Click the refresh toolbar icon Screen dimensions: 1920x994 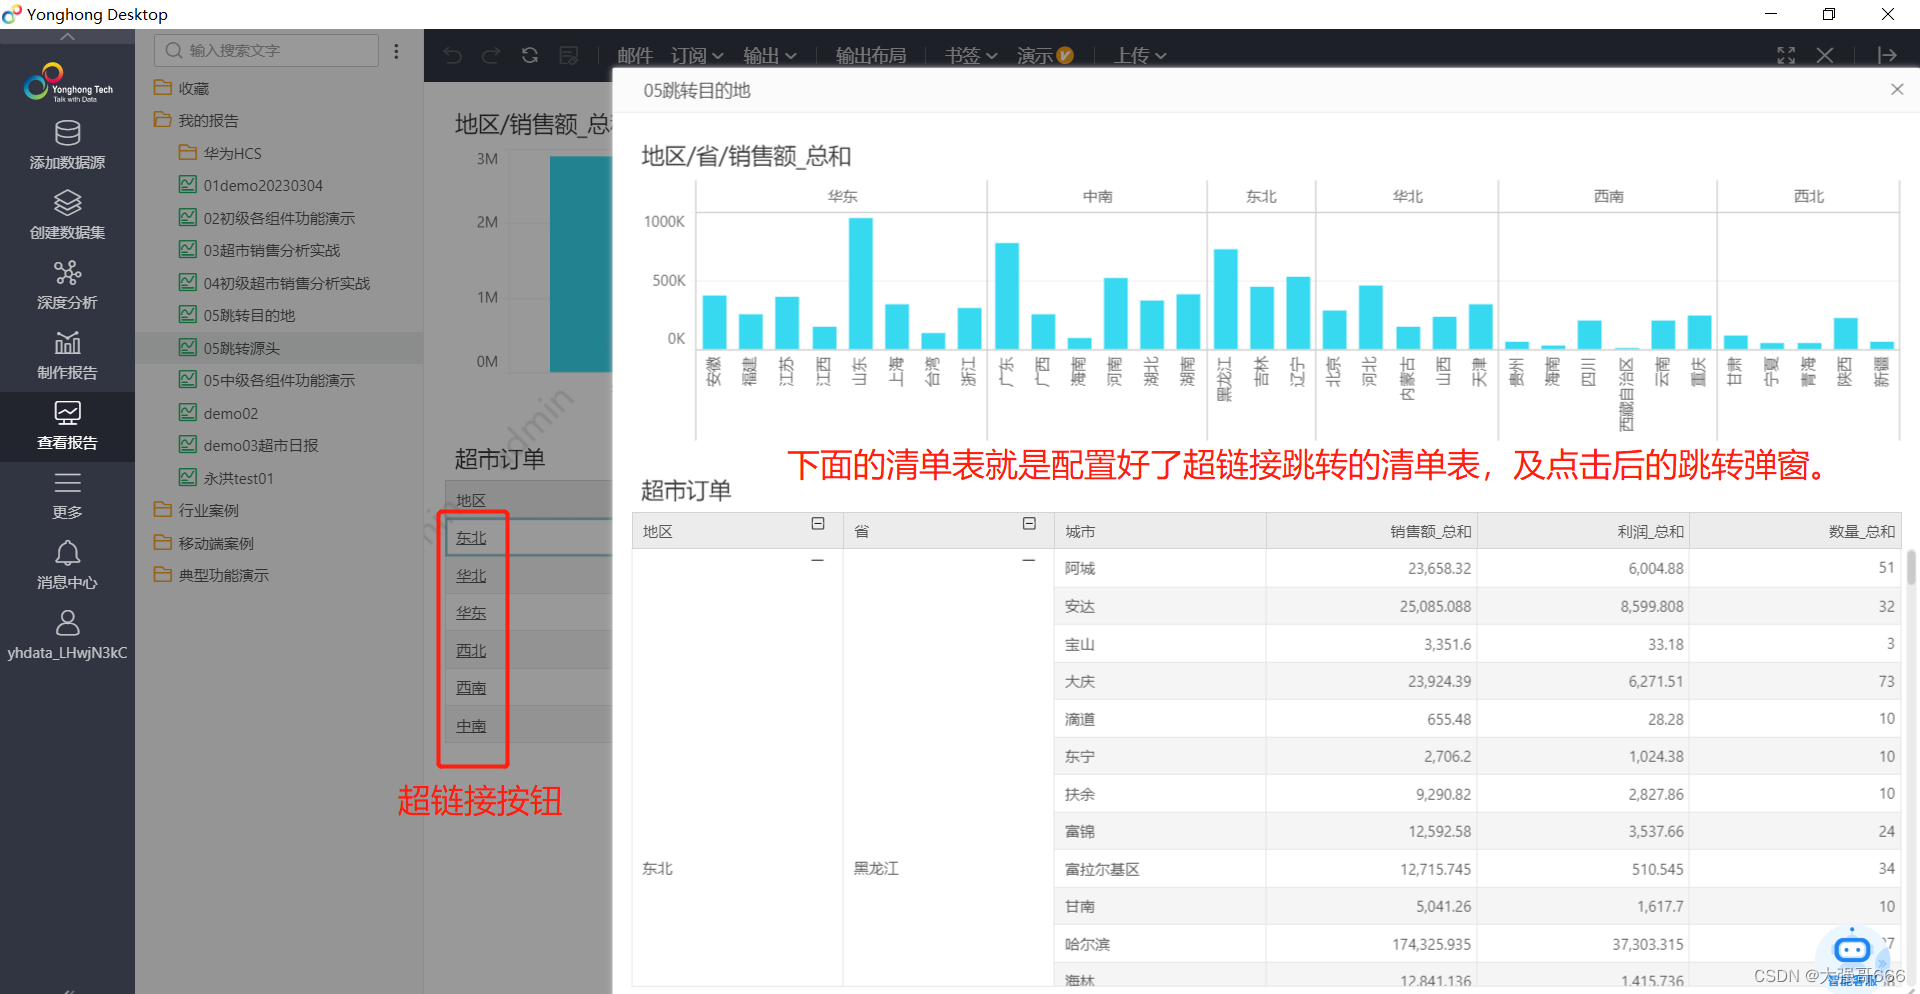coord(530,55)
